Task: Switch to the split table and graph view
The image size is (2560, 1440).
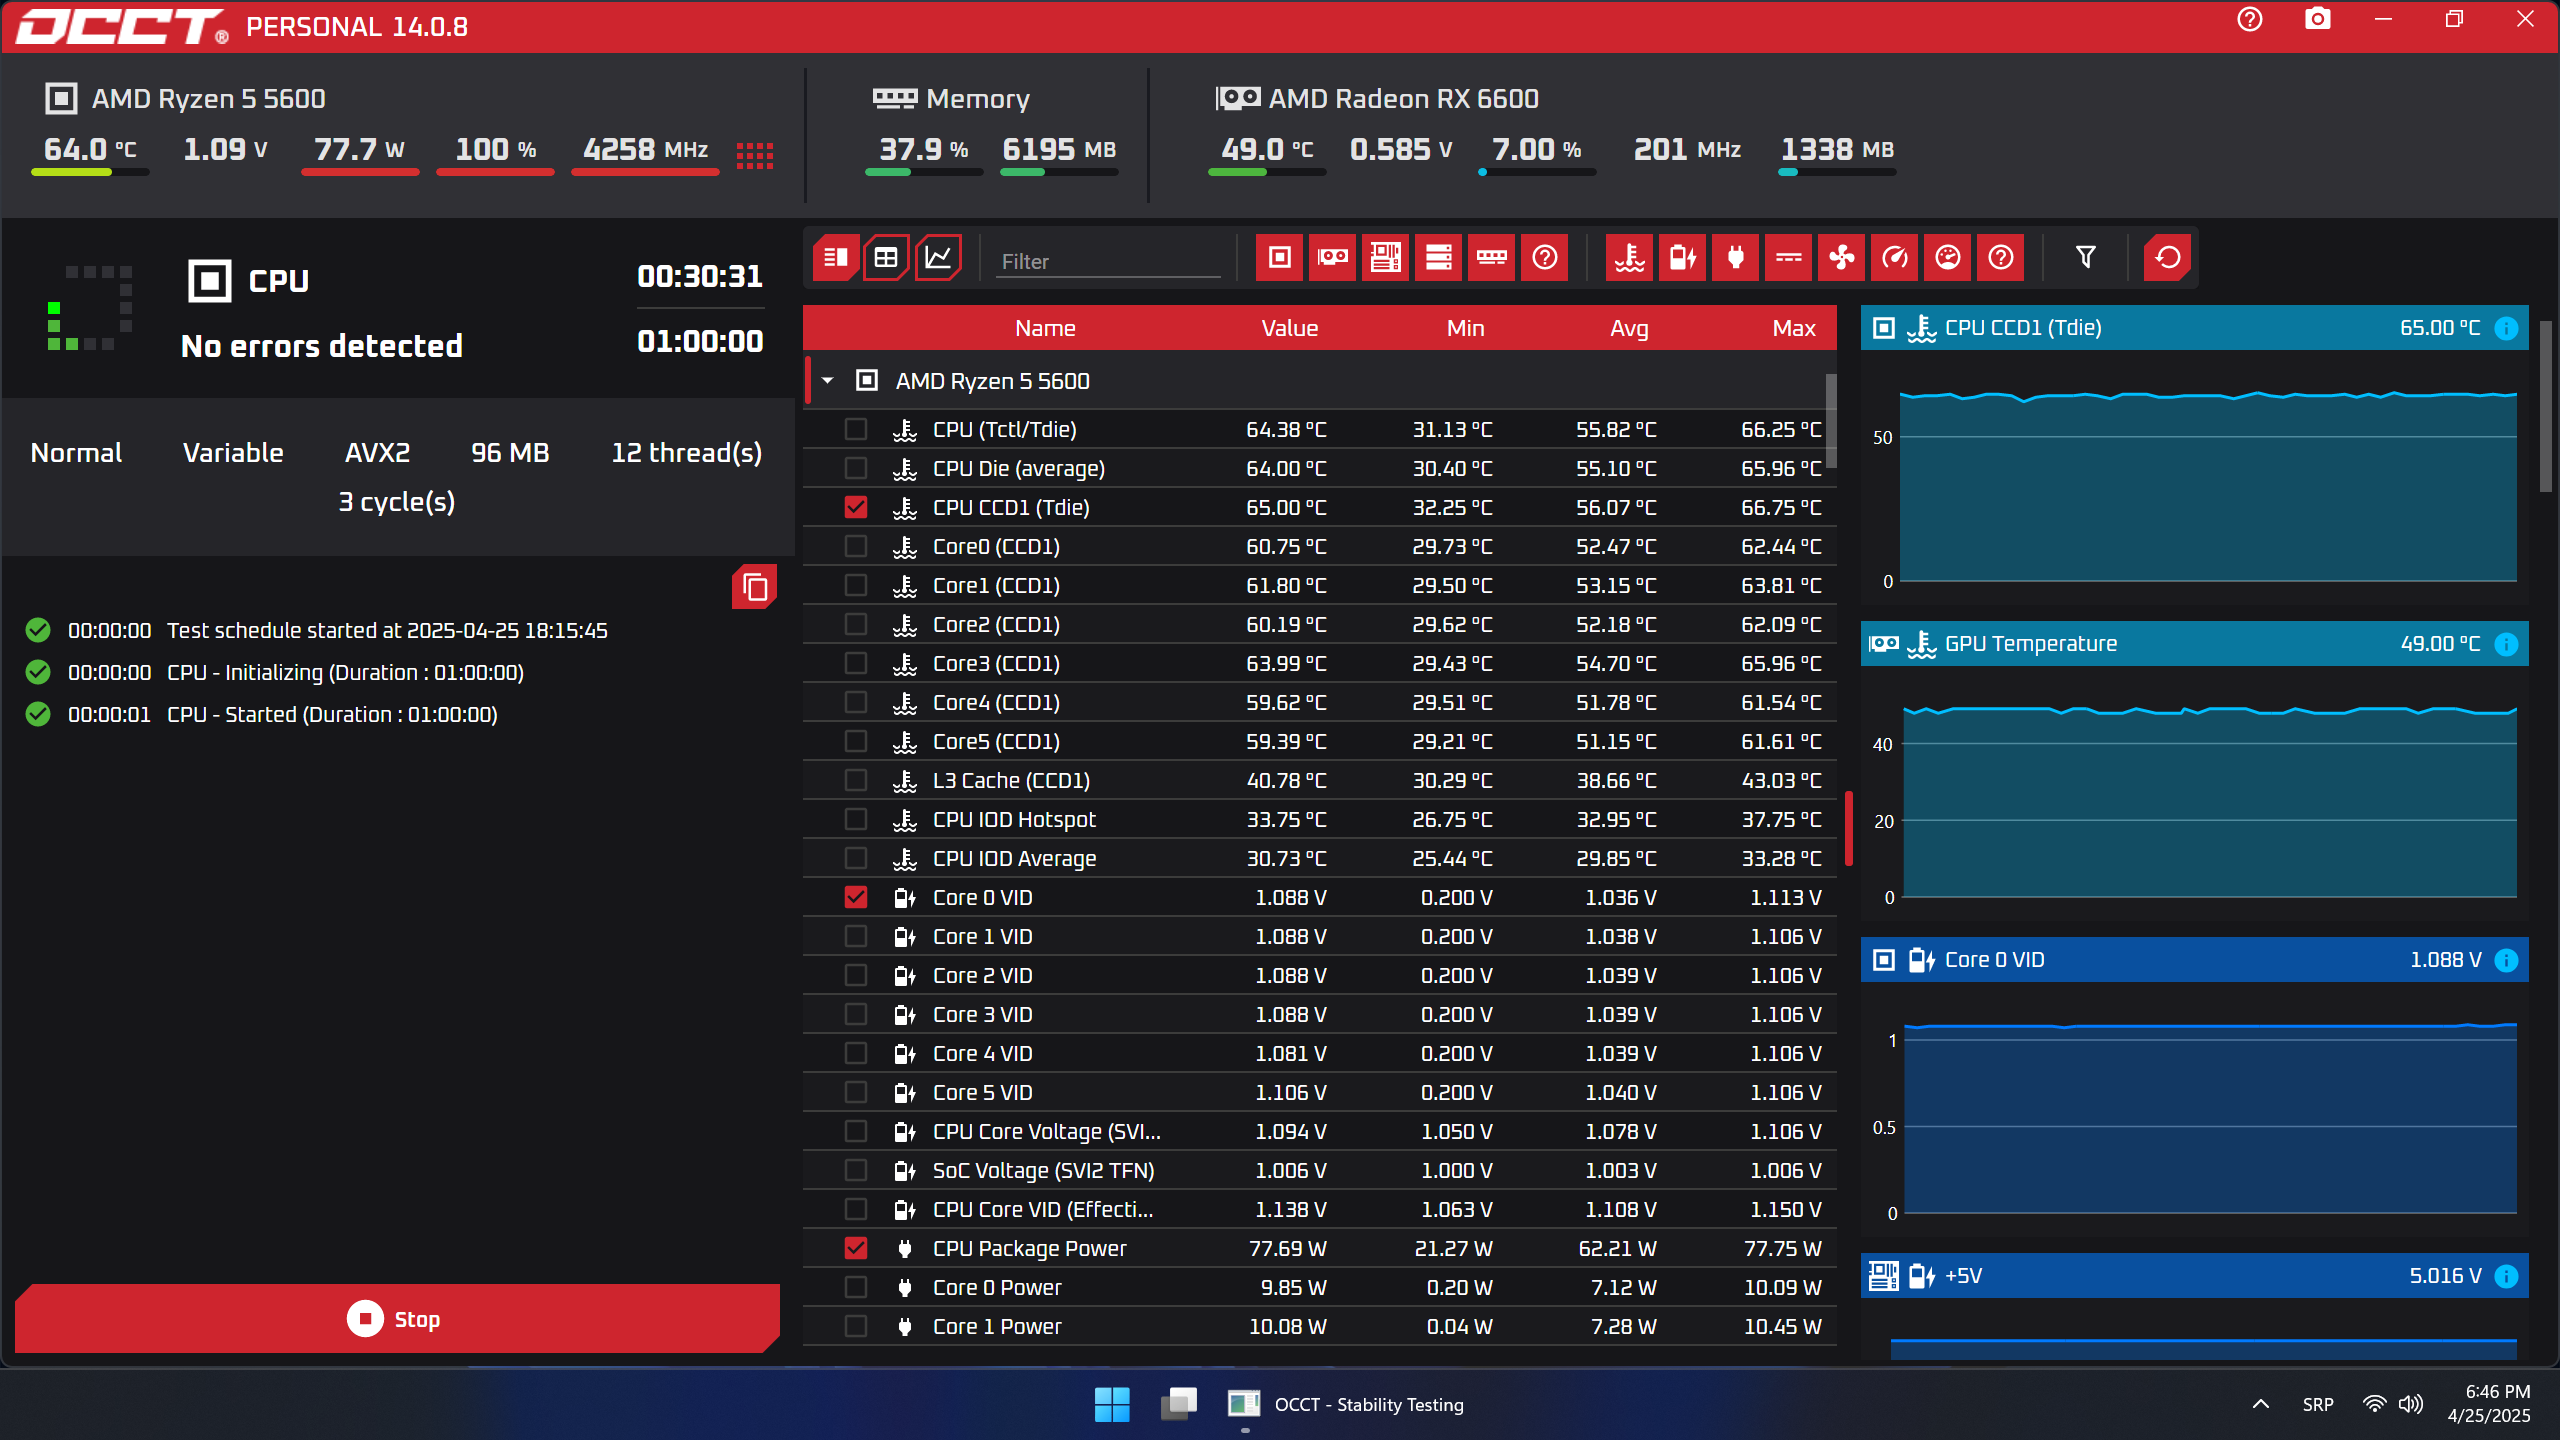Action: coord(835,258)
